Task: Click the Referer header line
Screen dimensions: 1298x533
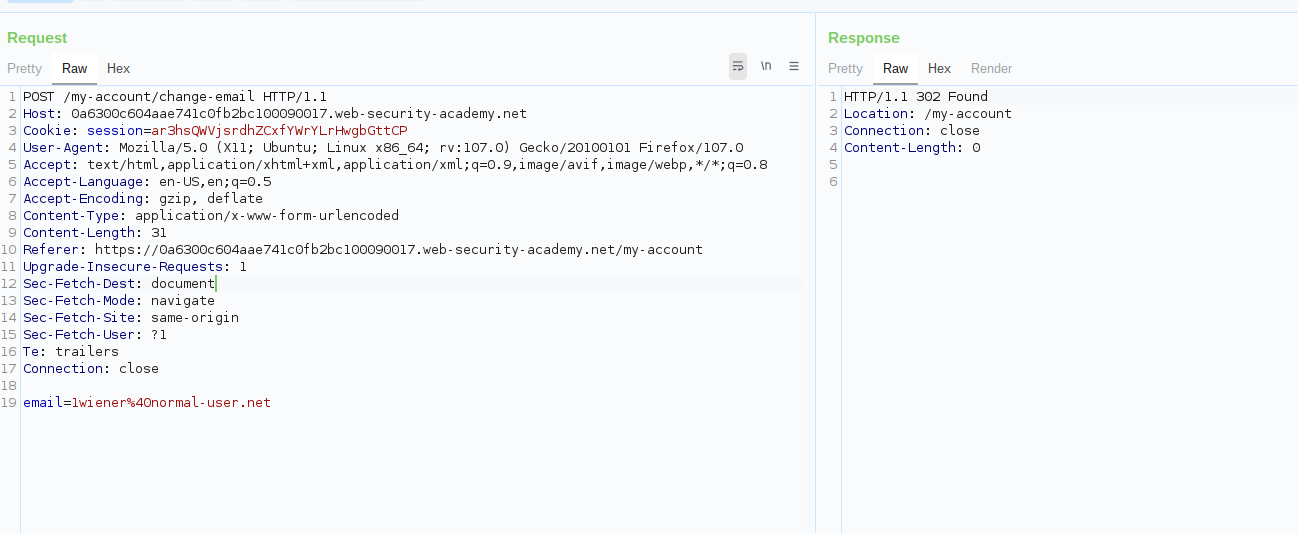Action: point(363,249)
